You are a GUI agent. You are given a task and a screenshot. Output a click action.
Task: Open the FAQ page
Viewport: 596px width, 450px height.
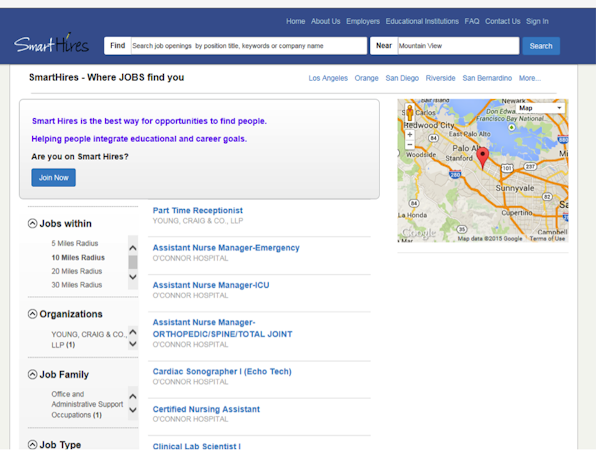point(472,21)
